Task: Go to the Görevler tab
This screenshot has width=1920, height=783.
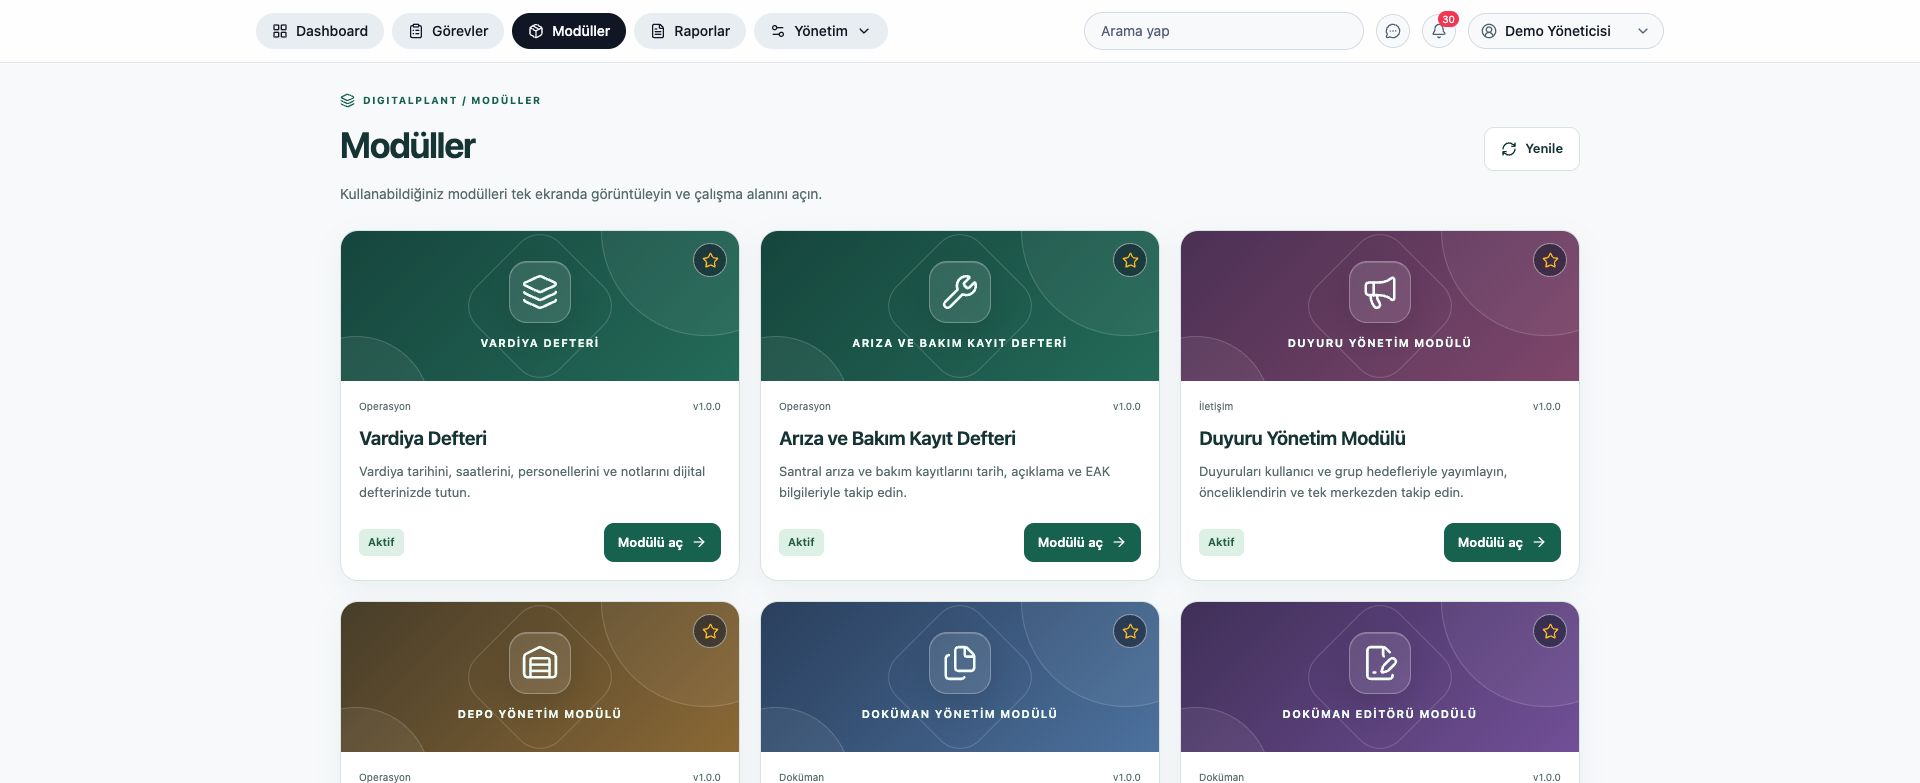Action: (448, 31)
